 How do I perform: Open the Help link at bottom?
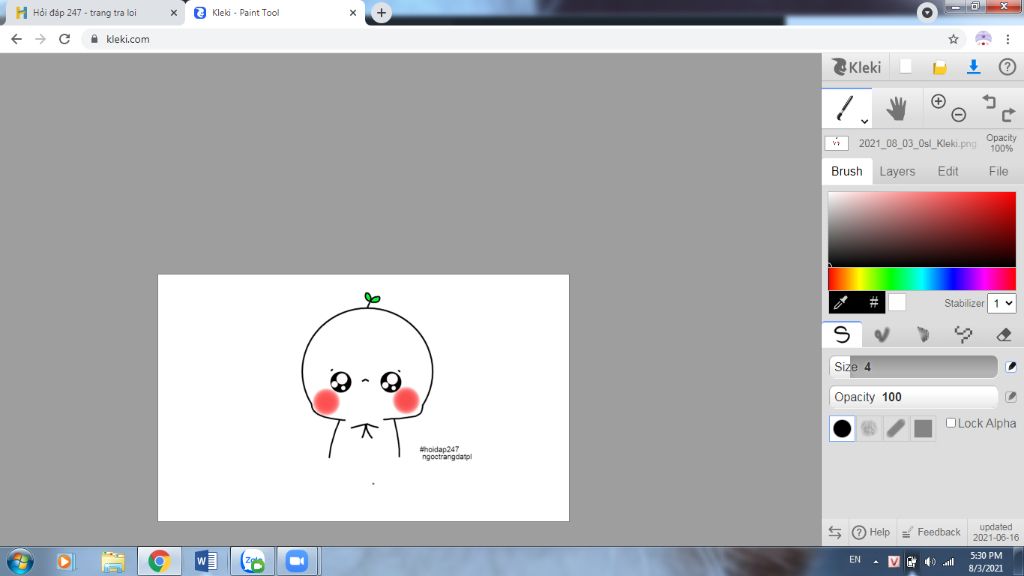tap(871, 532)
